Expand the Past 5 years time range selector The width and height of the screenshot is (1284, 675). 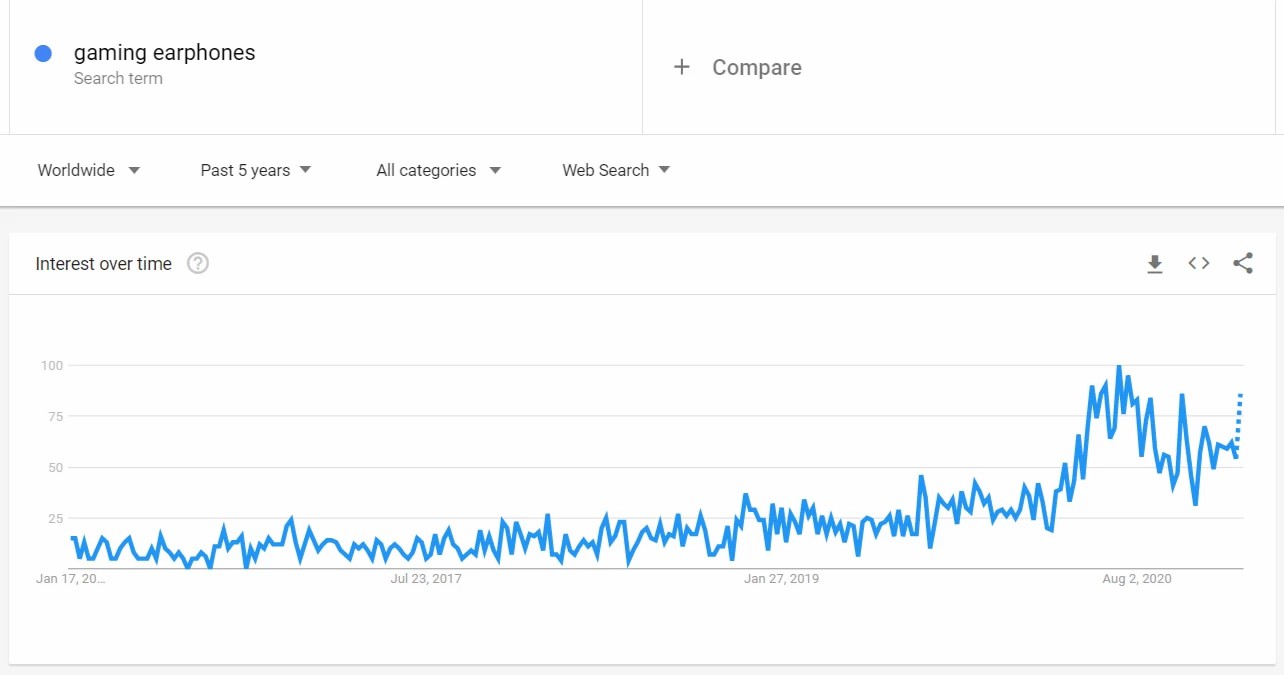(255, 170)
